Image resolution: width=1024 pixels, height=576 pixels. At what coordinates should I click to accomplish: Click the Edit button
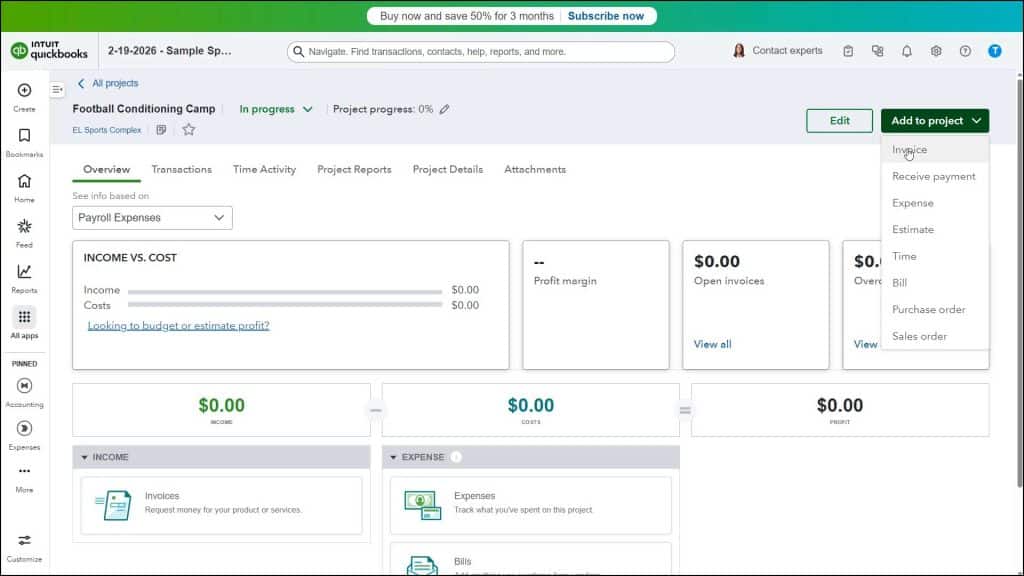coord(839,120)
